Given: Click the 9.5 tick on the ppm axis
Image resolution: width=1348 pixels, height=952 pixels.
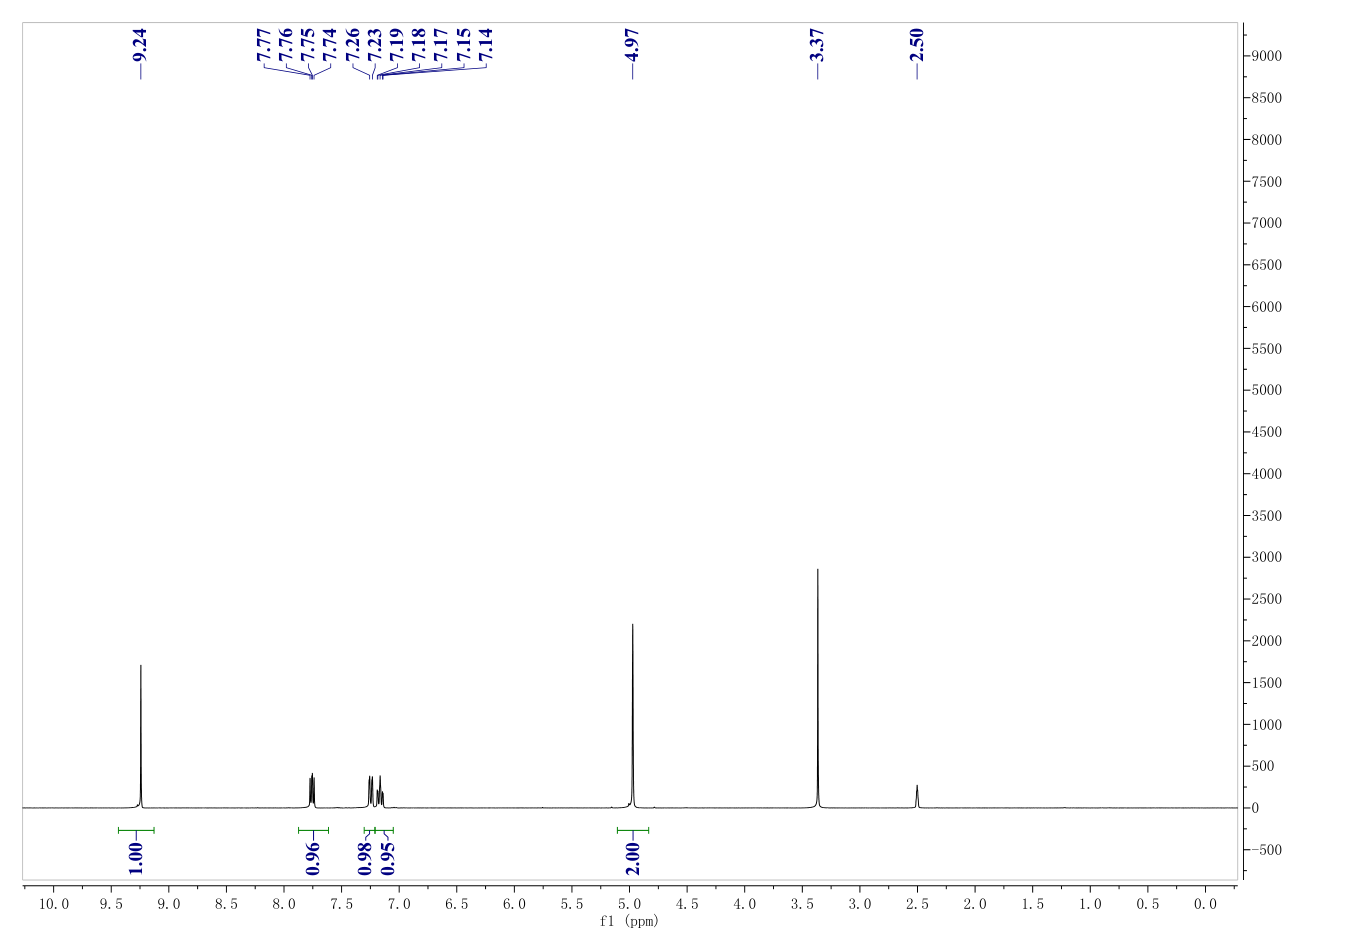Looking at the screenshot, I should (111, 904).
